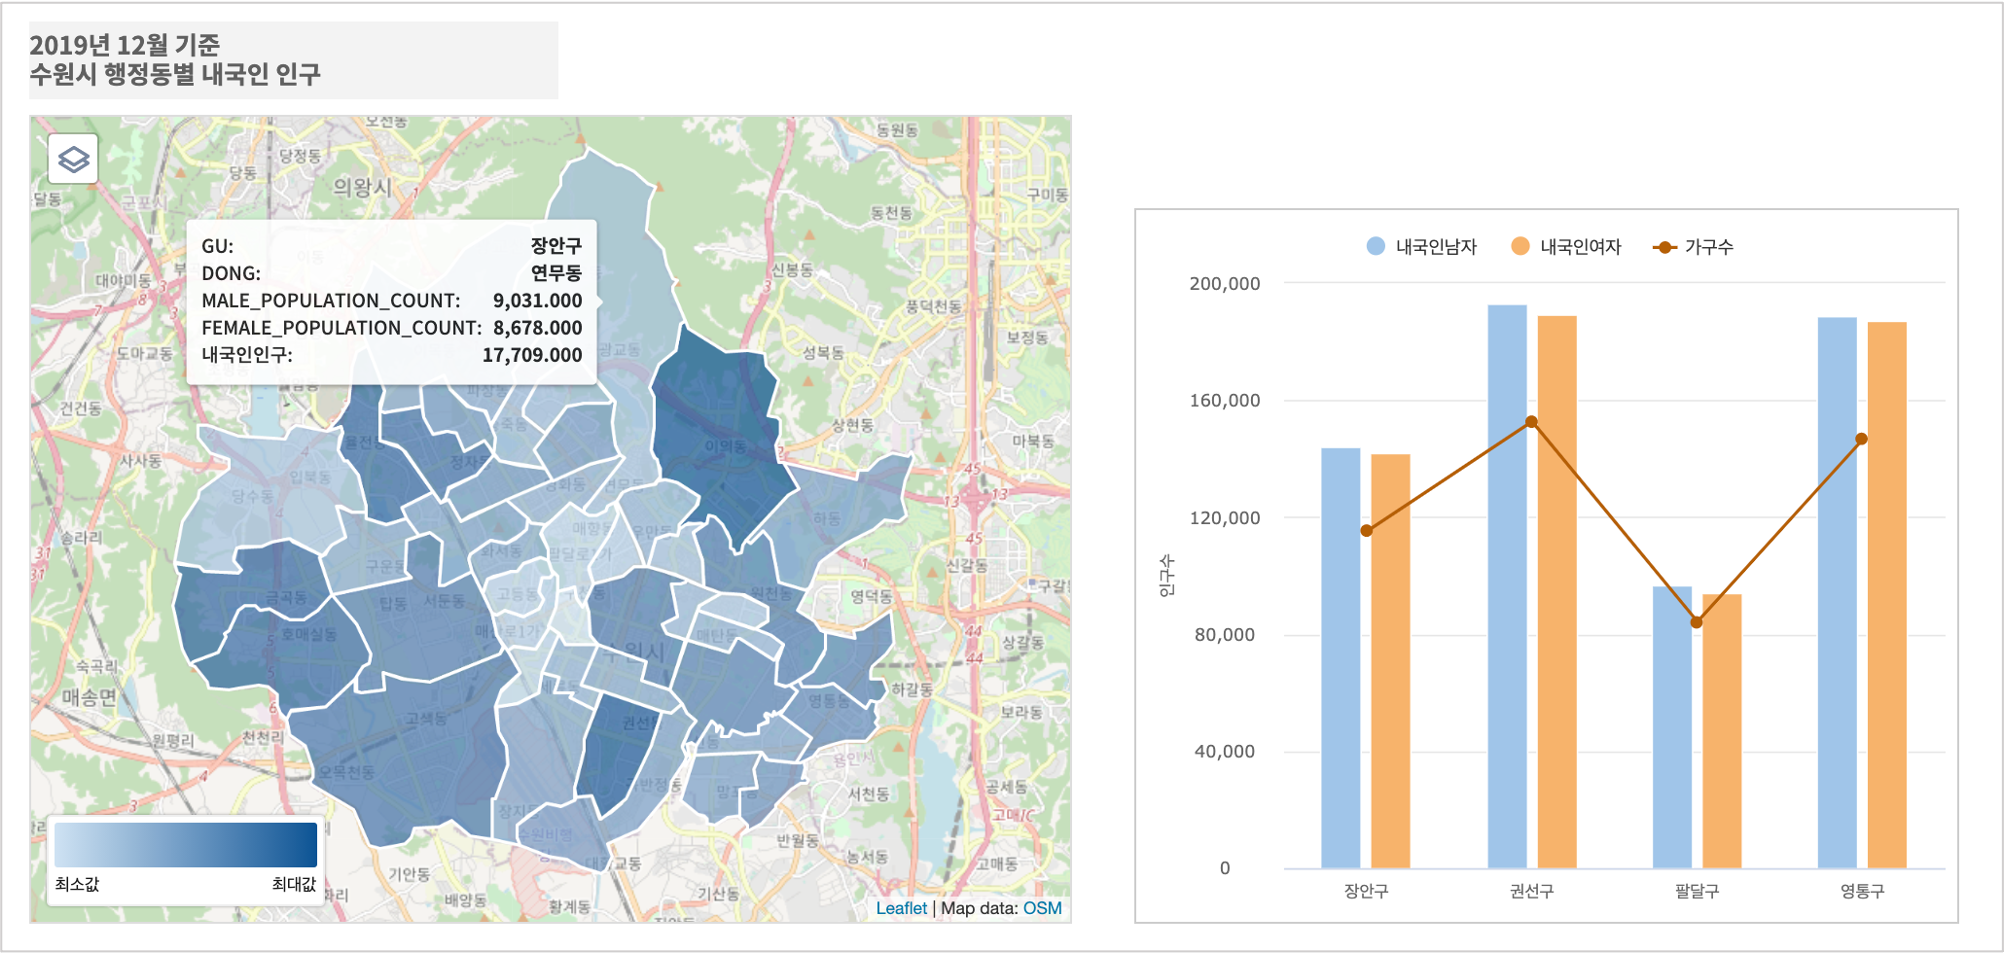
Task: Click the 인구수 y-axis title
Action: (x=1166, y=576)
